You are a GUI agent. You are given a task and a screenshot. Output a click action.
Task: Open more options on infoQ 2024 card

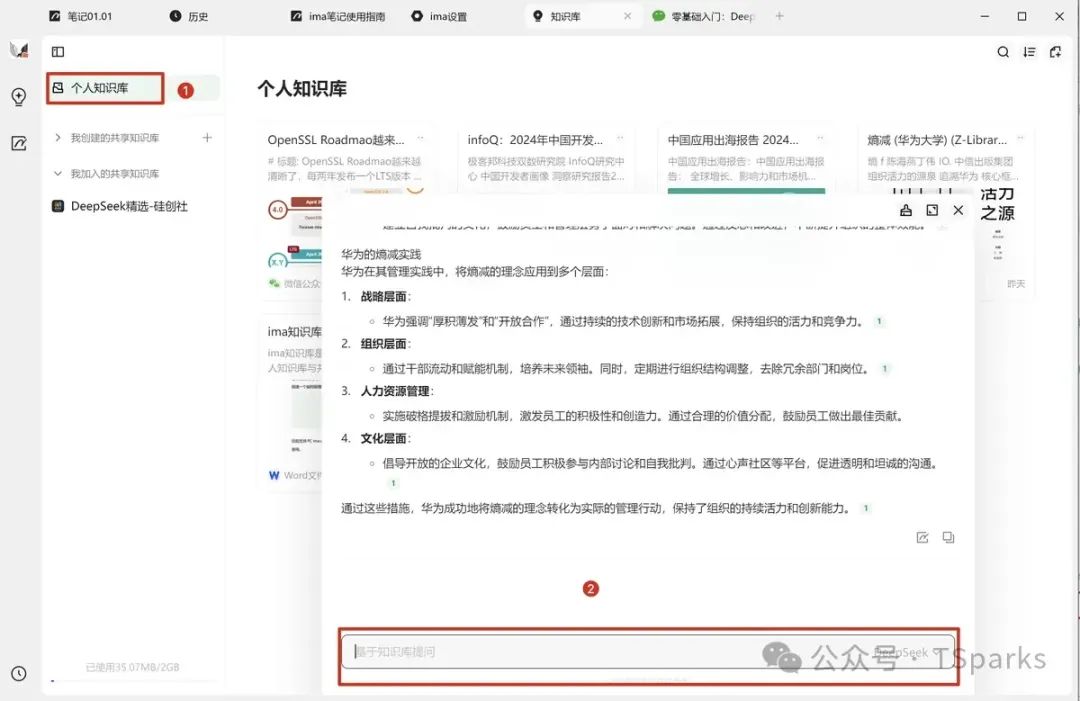(x=620, y=138)
